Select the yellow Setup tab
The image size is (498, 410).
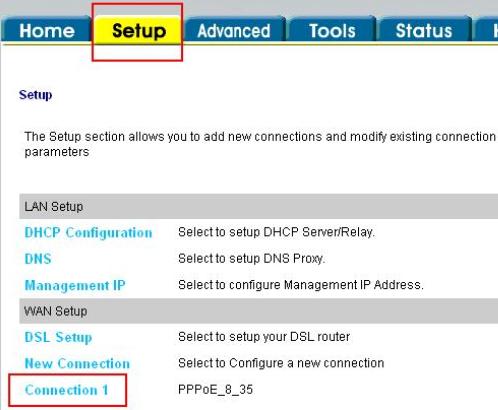(x=138, y=30)
